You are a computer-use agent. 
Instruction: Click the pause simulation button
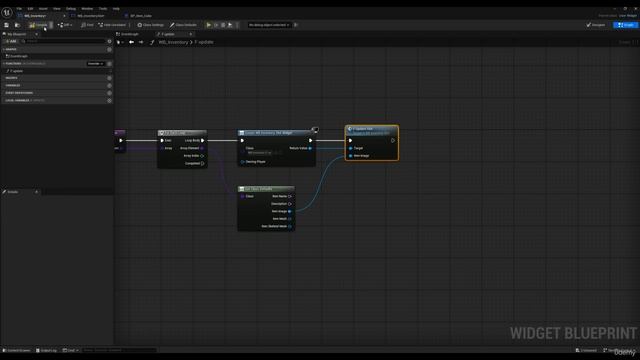pos(216,25)
